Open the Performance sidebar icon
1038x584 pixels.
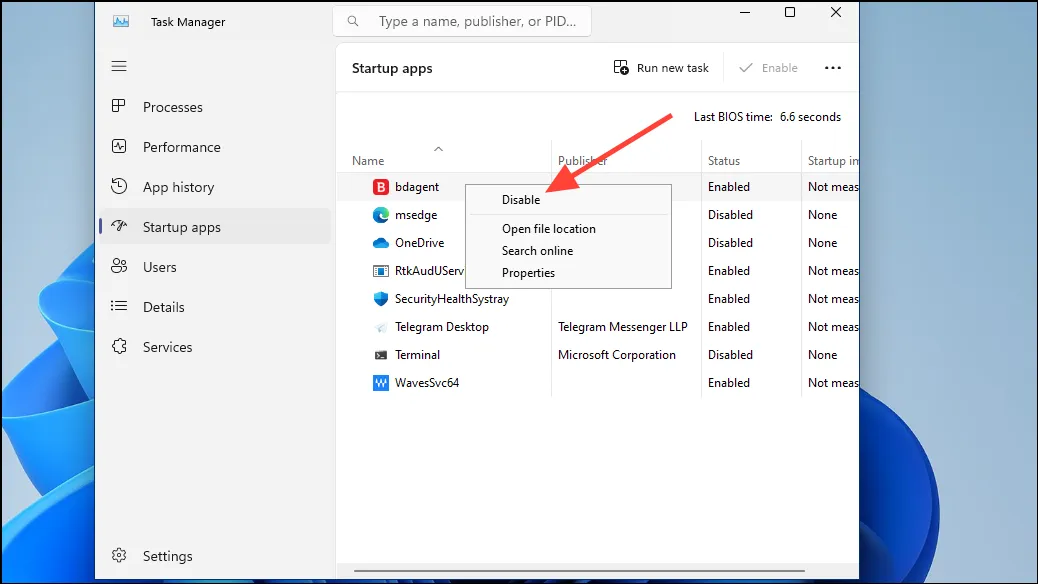click(x=119, y=147)
